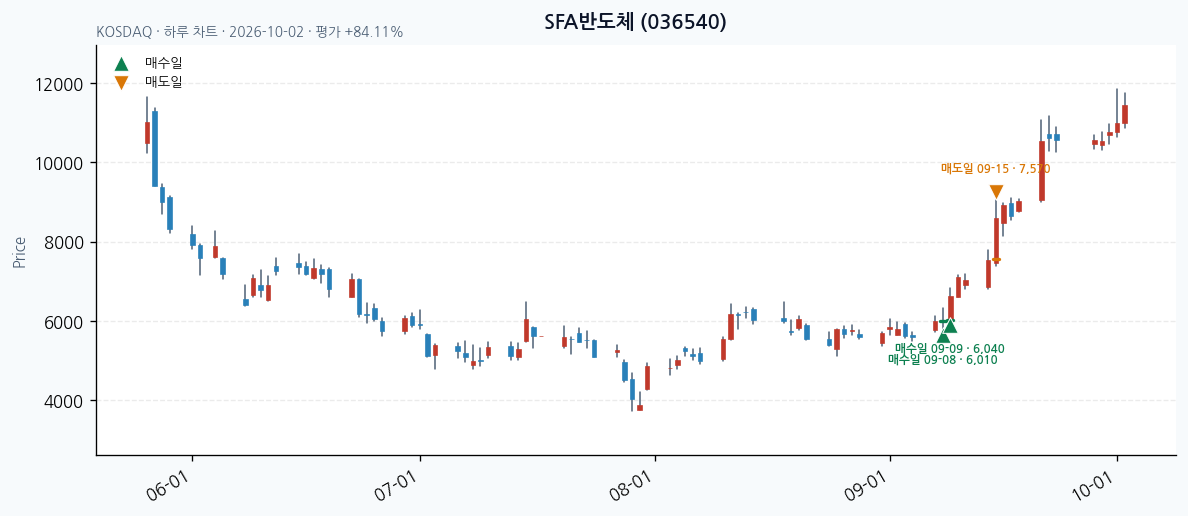The width and height of the screenshot is (1188, 516).
Task: Click the orange 매도일 legend triangle icon
Action: [x=121, y=83]
